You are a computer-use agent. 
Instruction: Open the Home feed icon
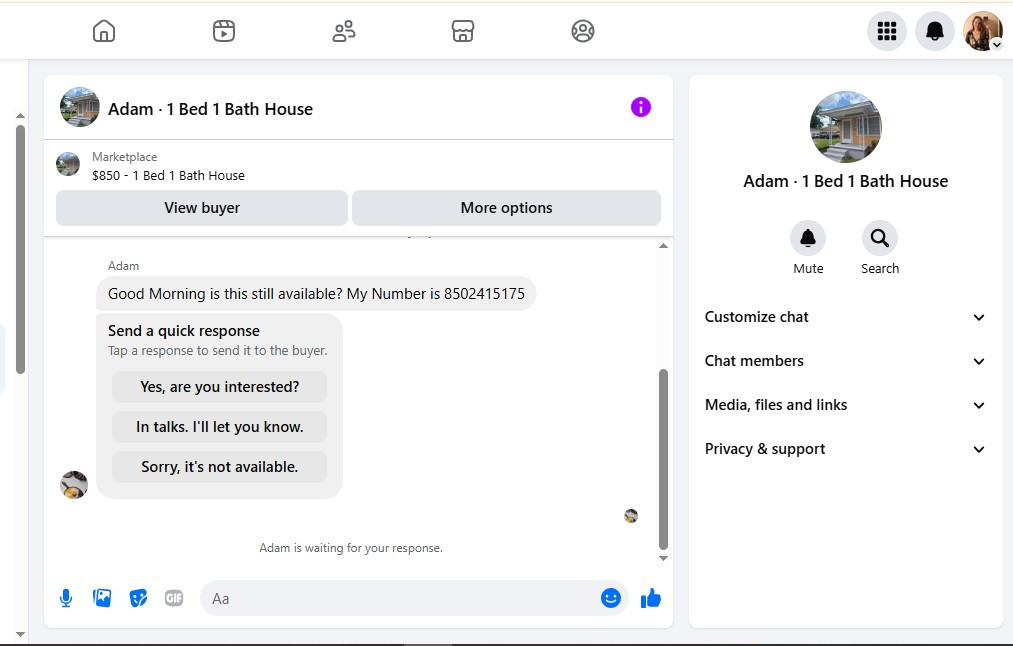click(104, 31)
